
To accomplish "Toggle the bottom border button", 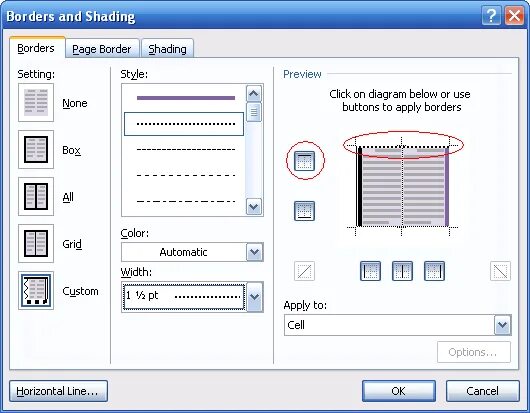I will (305, 211).
